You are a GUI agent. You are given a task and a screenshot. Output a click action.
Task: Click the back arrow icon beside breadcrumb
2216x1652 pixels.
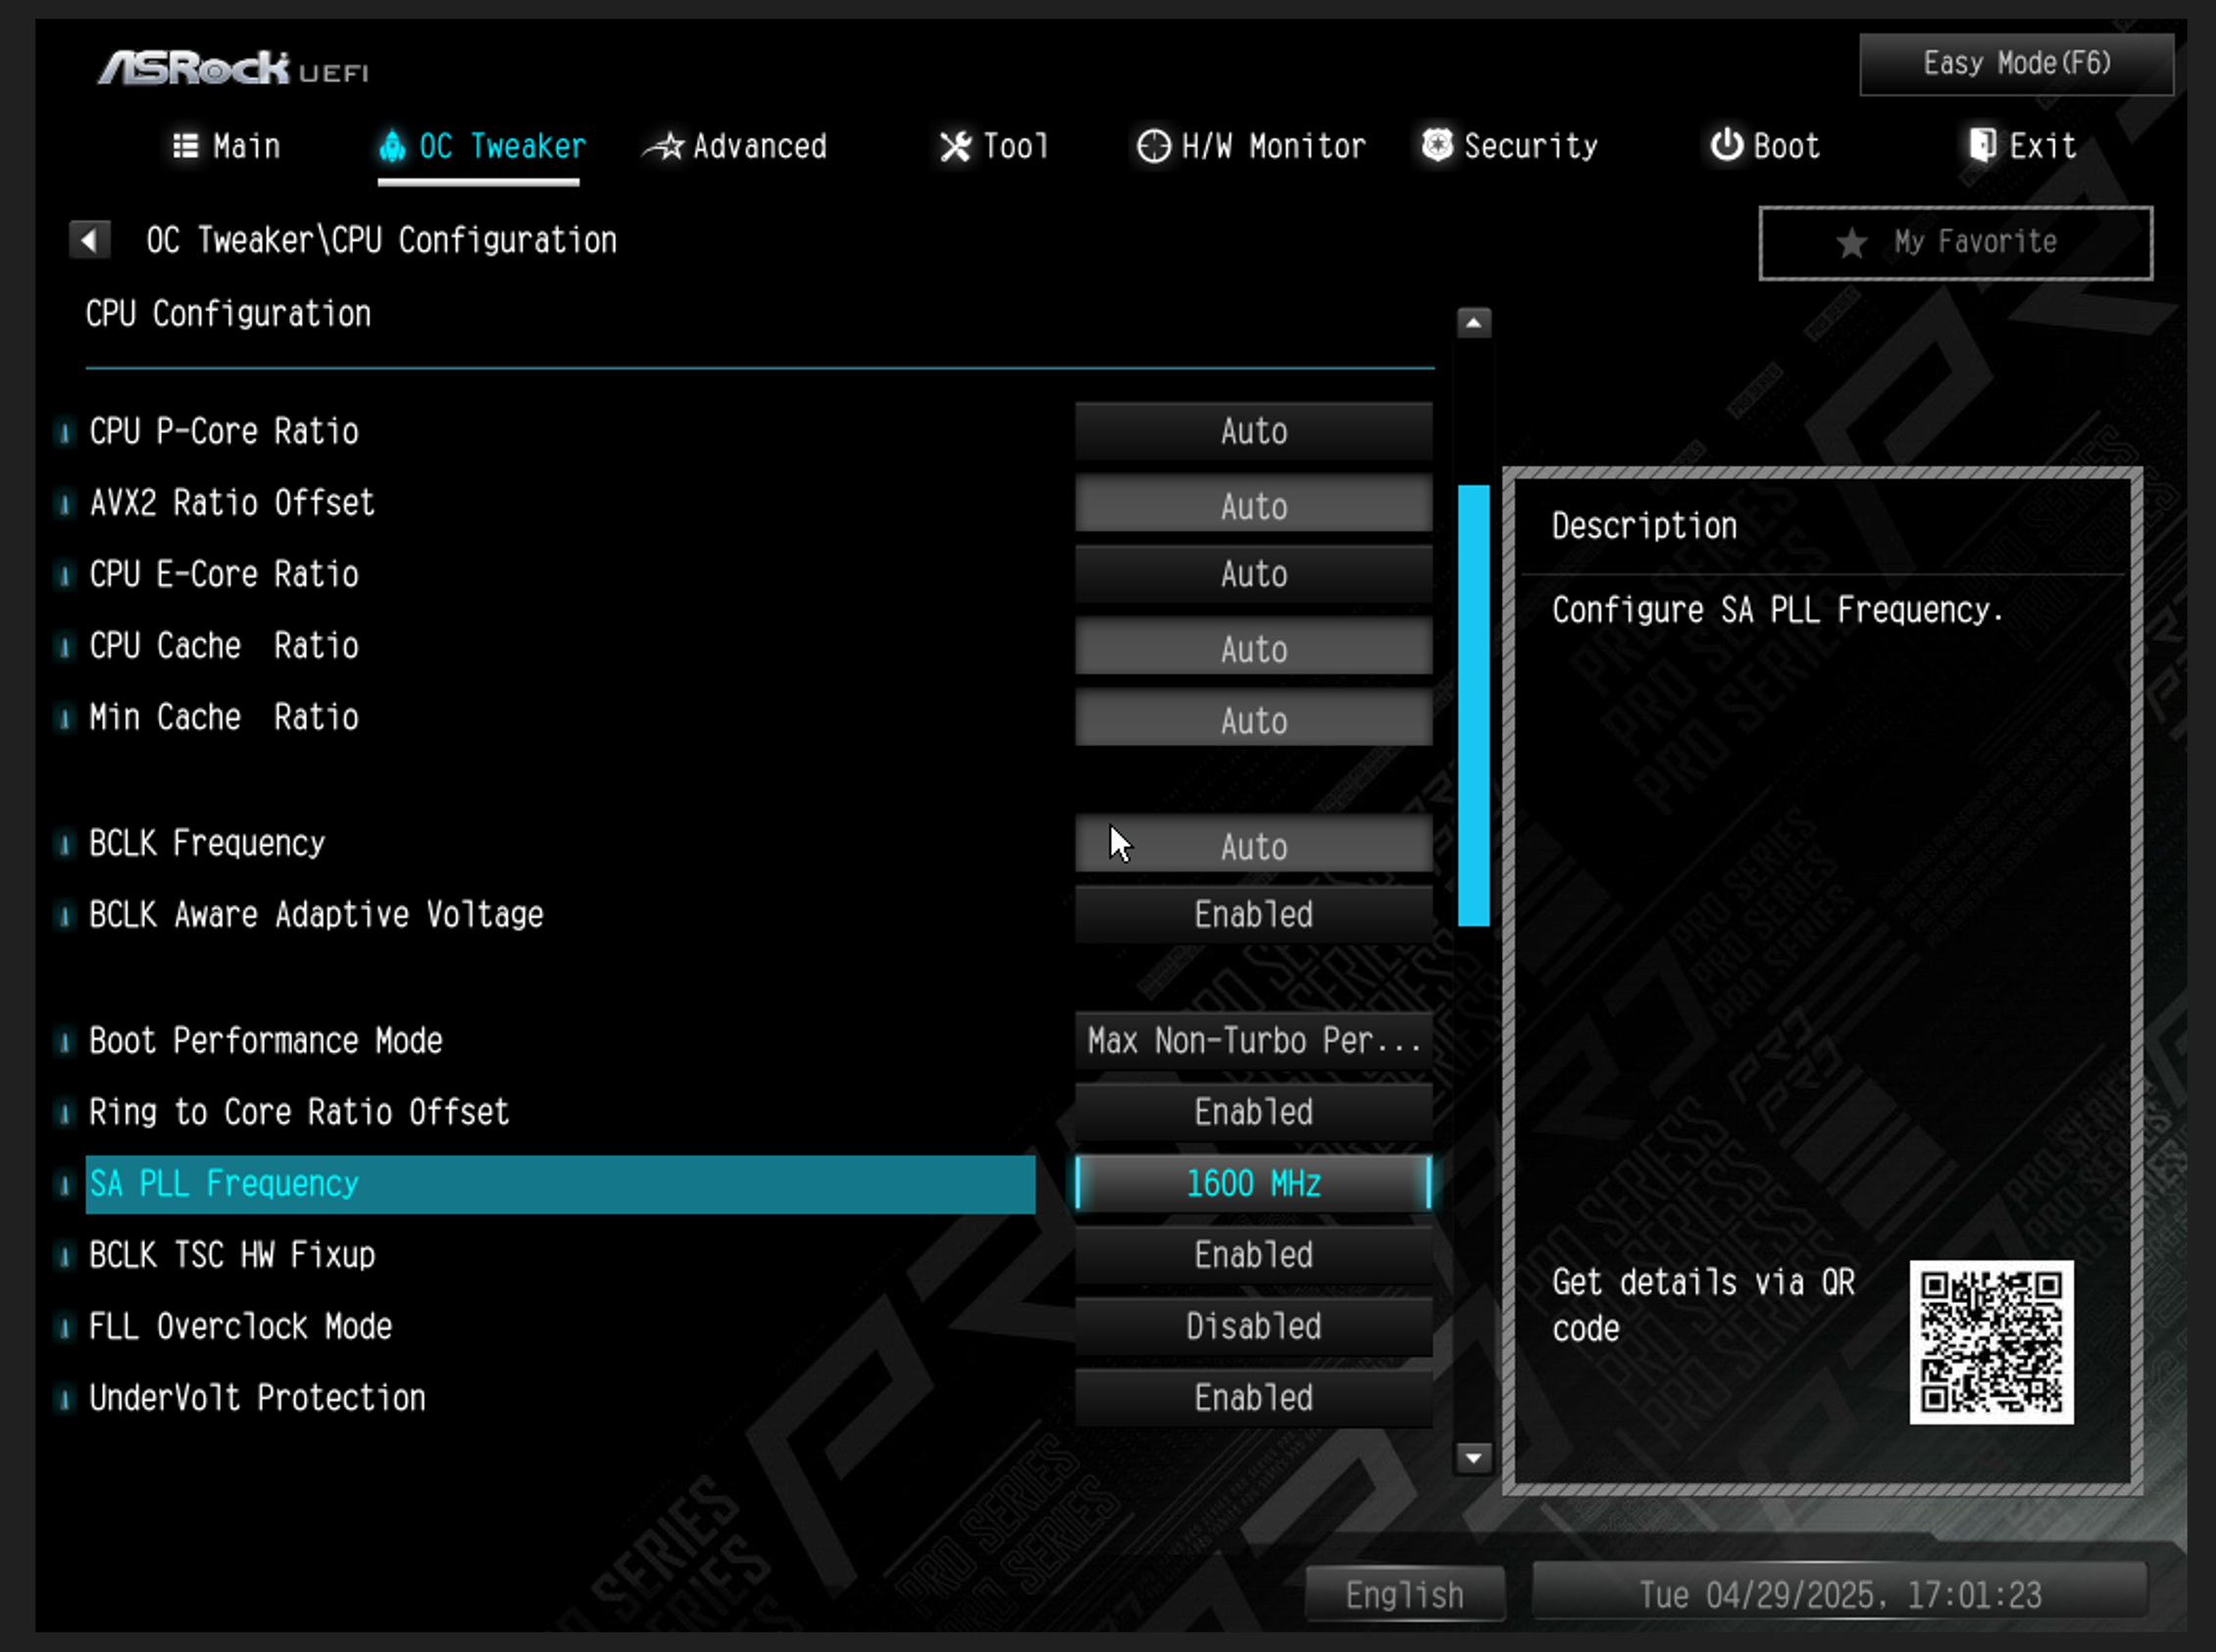click(x=89, y=240)
